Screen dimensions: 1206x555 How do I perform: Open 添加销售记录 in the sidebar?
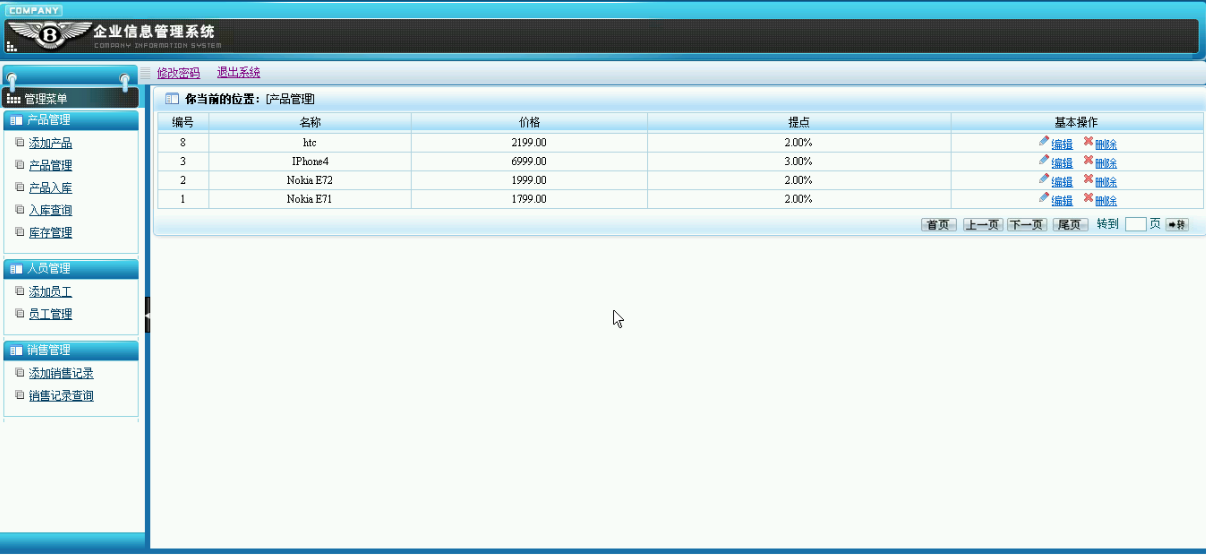coord(61,373)
